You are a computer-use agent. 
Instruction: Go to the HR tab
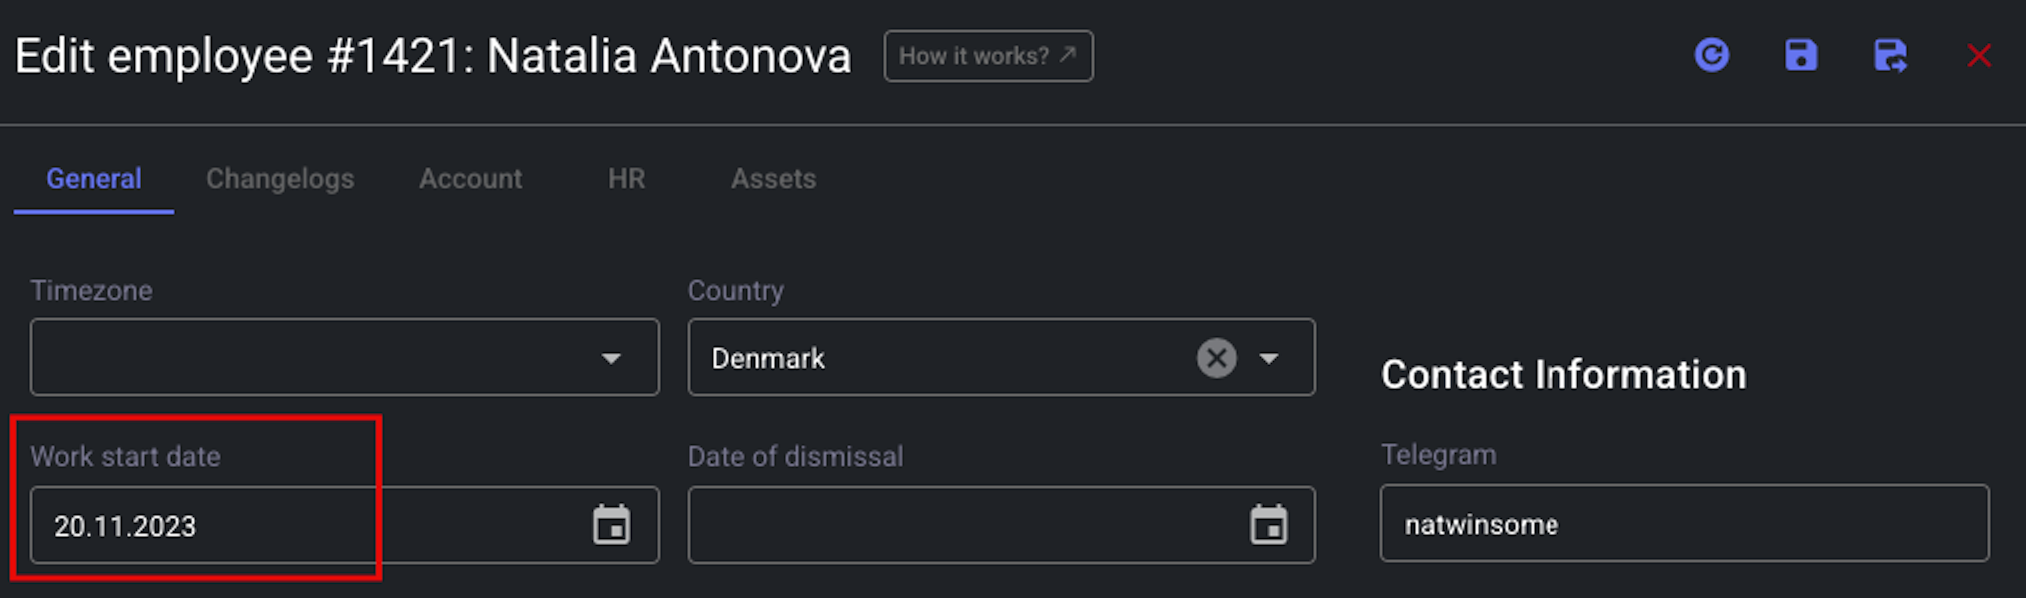(626, 179)
